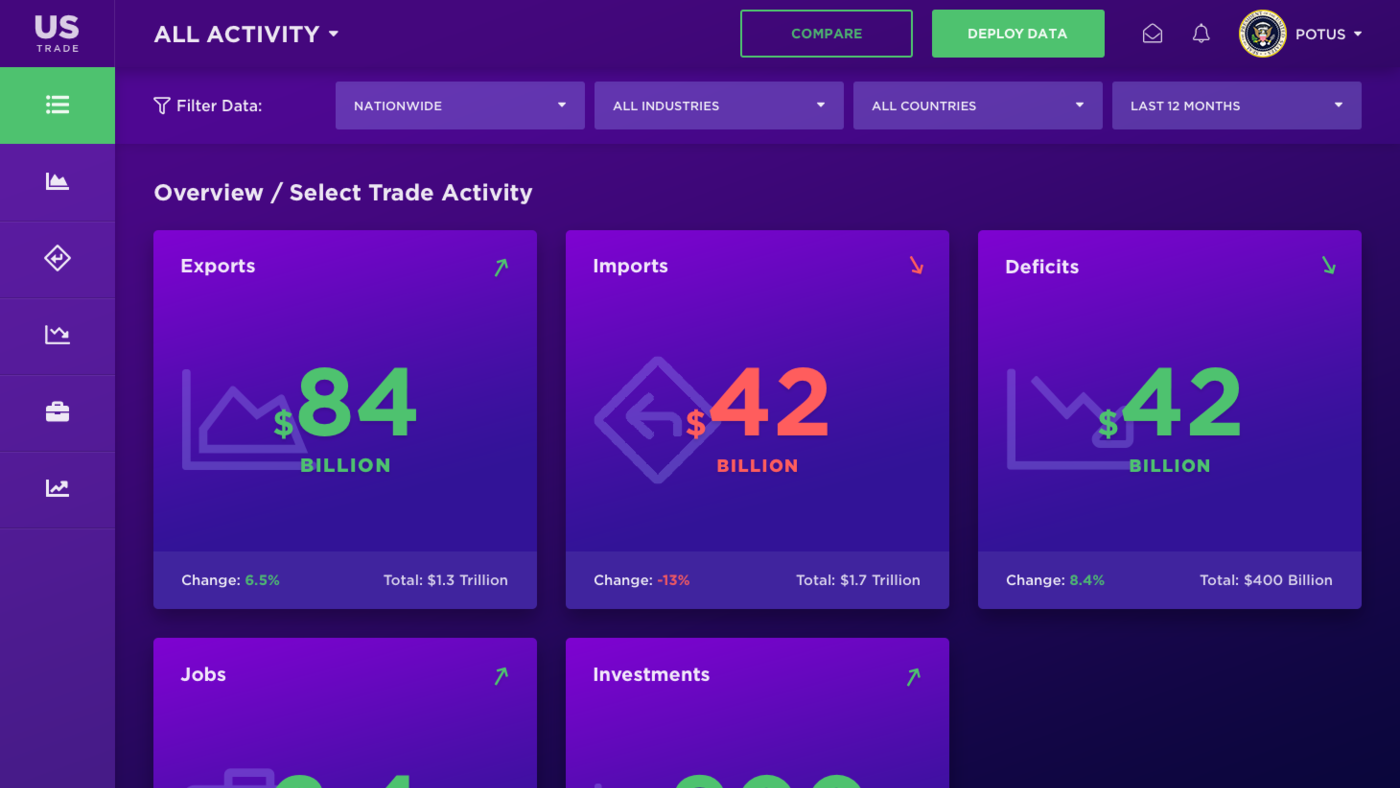Image resolution: width=1400 pixels, height=788 pixels.
Task: Open the mail inbox icon
Action: (1152, 34)
